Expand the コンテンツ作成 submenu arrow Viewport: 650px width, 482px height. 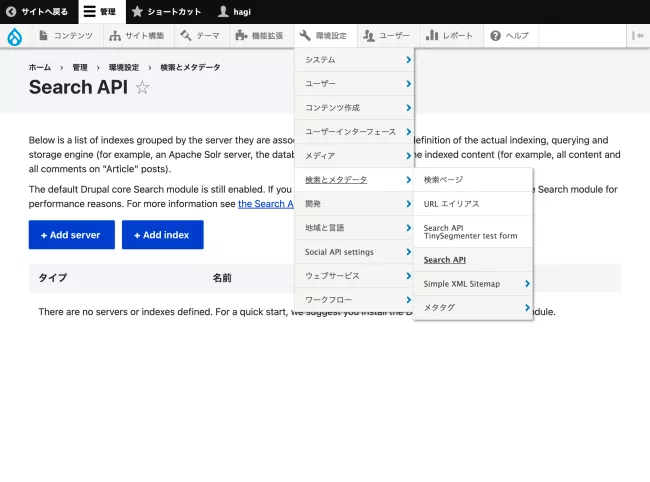coord(408,108)
